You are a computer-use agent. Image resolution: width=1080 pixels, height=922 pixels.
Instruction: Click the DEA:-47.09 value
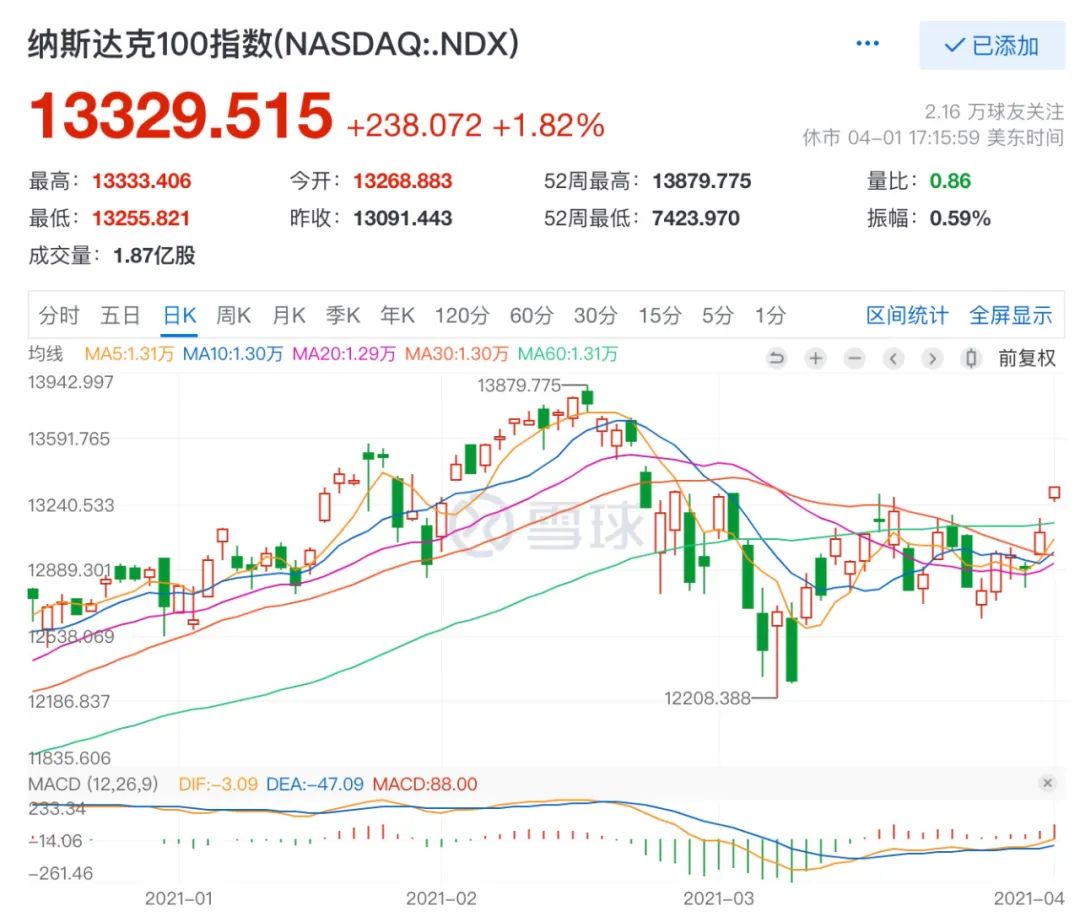coord(315,784)
